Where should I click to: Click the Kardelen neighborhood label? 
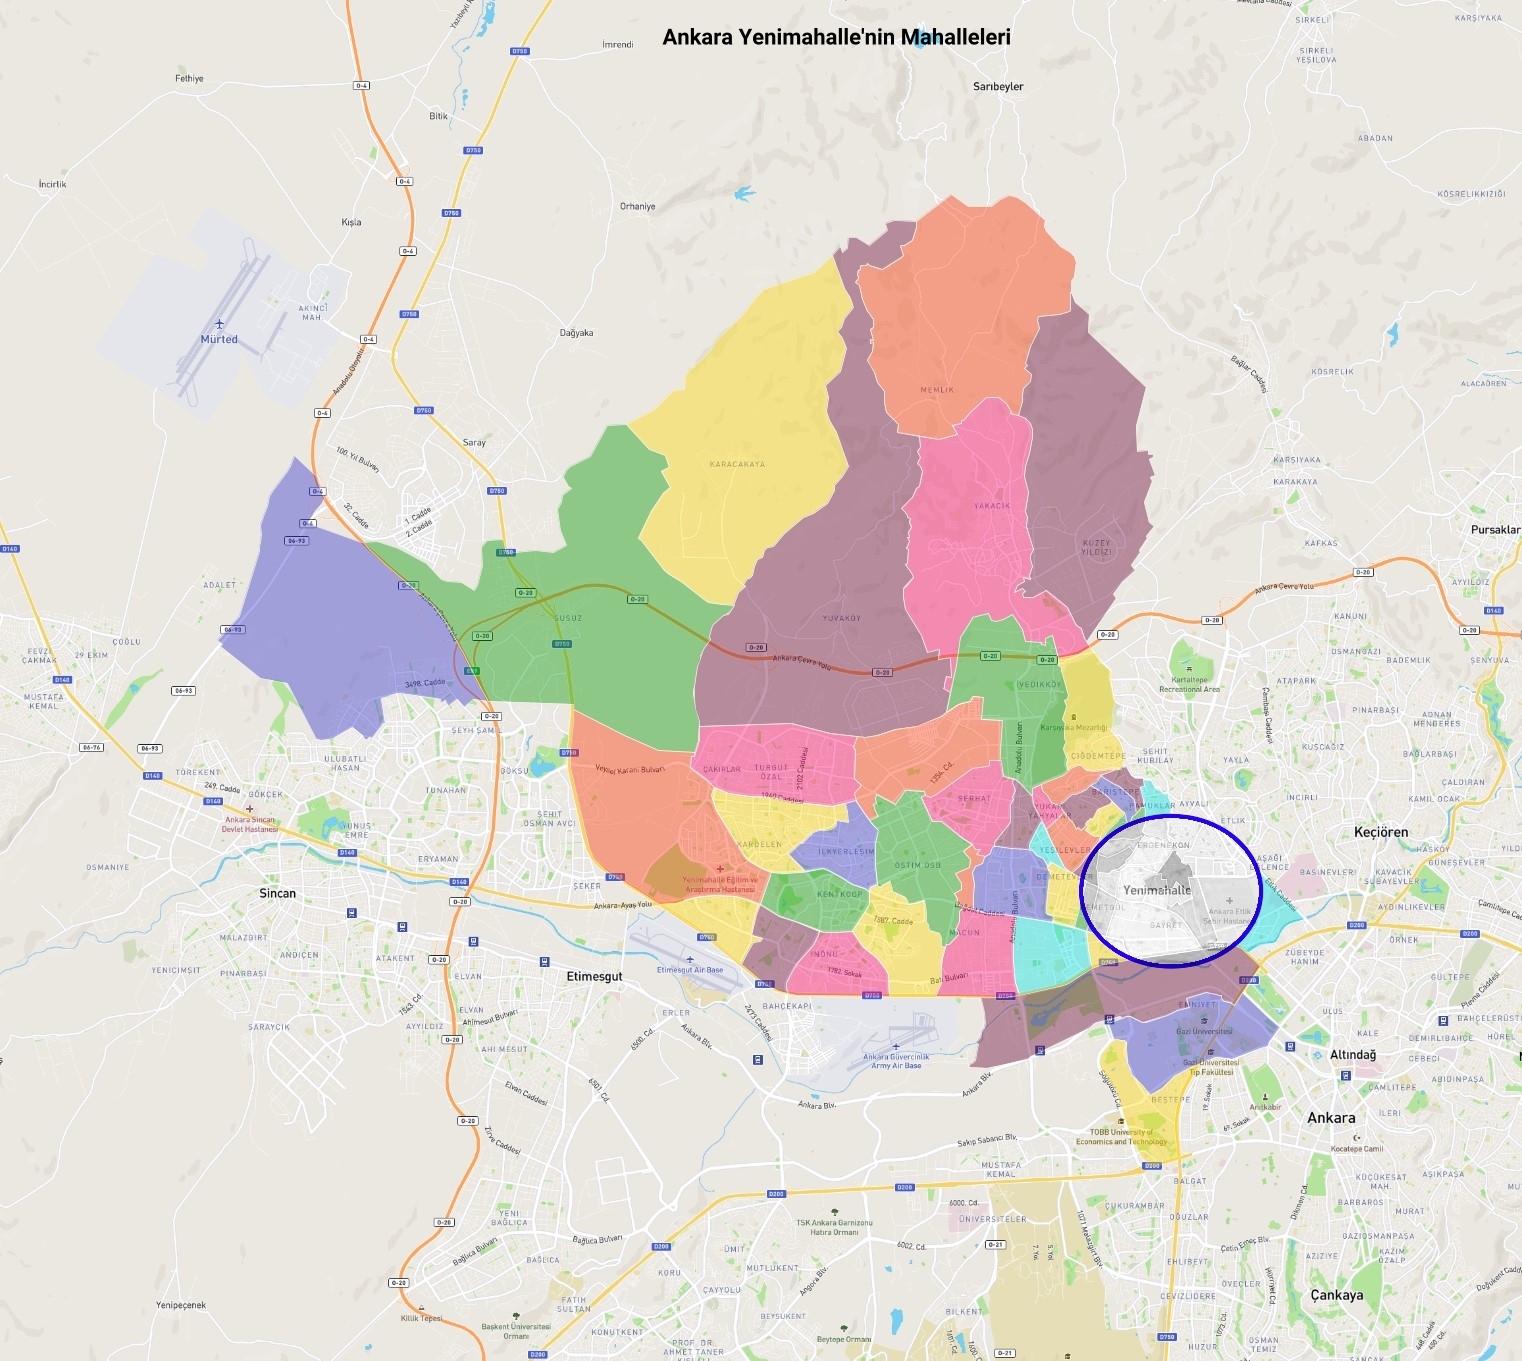759,844
